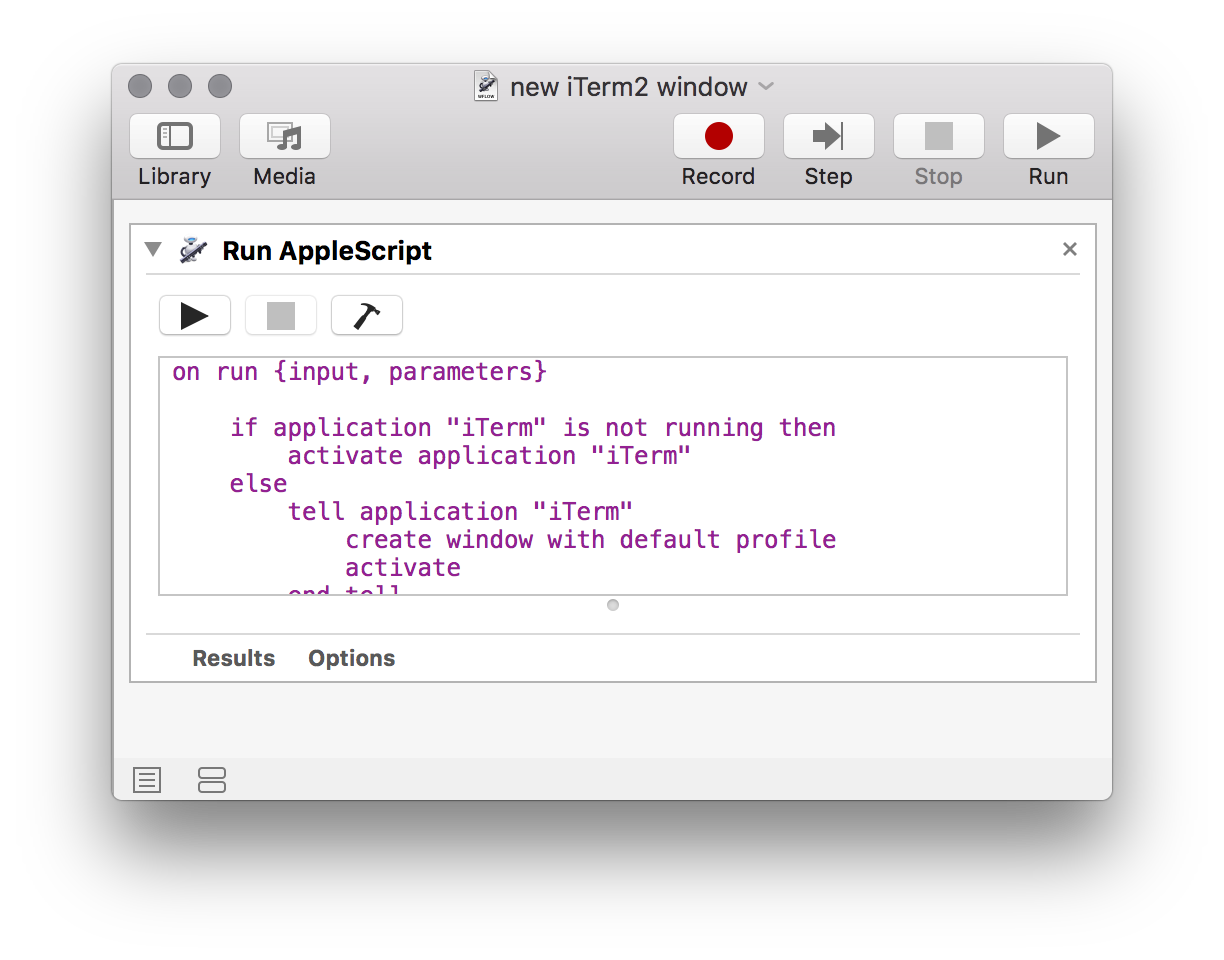This screenshot has height=960, width=1224.
Task: Open the Results tab
Action: pos(234,658)
